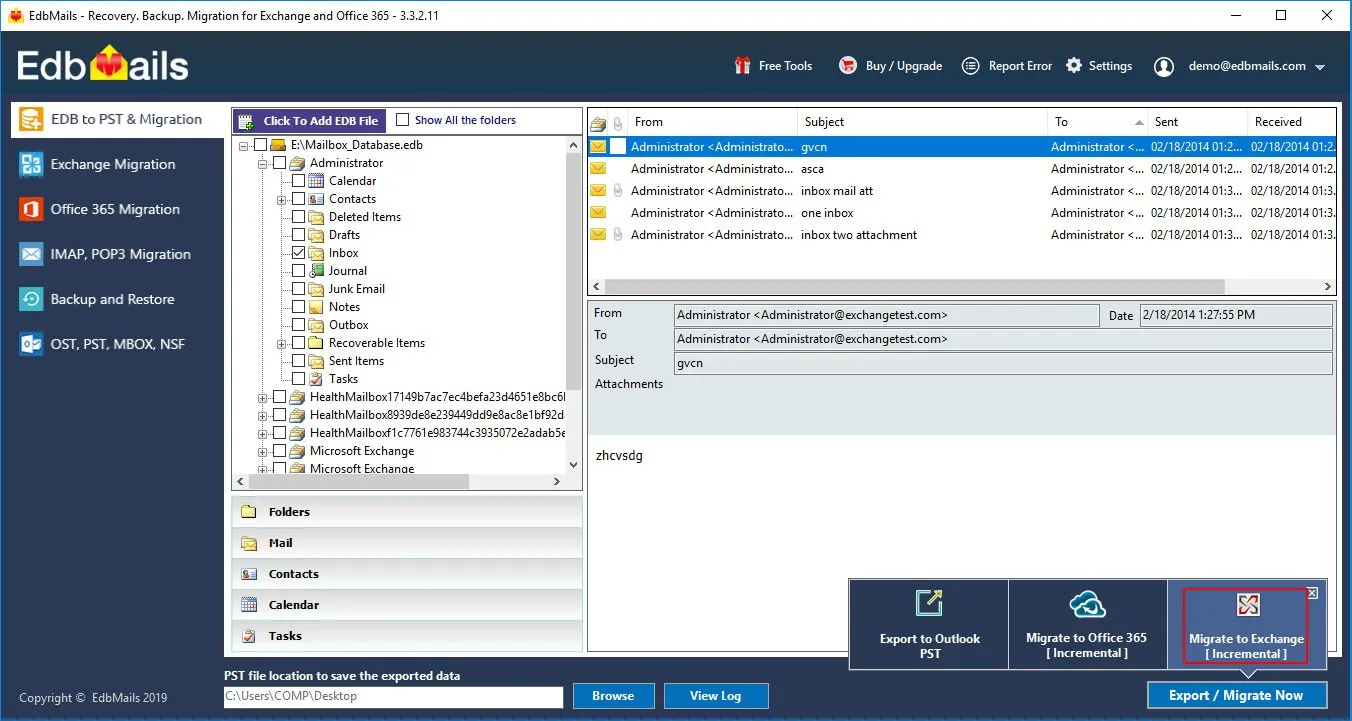
Task: Check the Sent Items folder checkbox
Action: [x=298, y=361]
